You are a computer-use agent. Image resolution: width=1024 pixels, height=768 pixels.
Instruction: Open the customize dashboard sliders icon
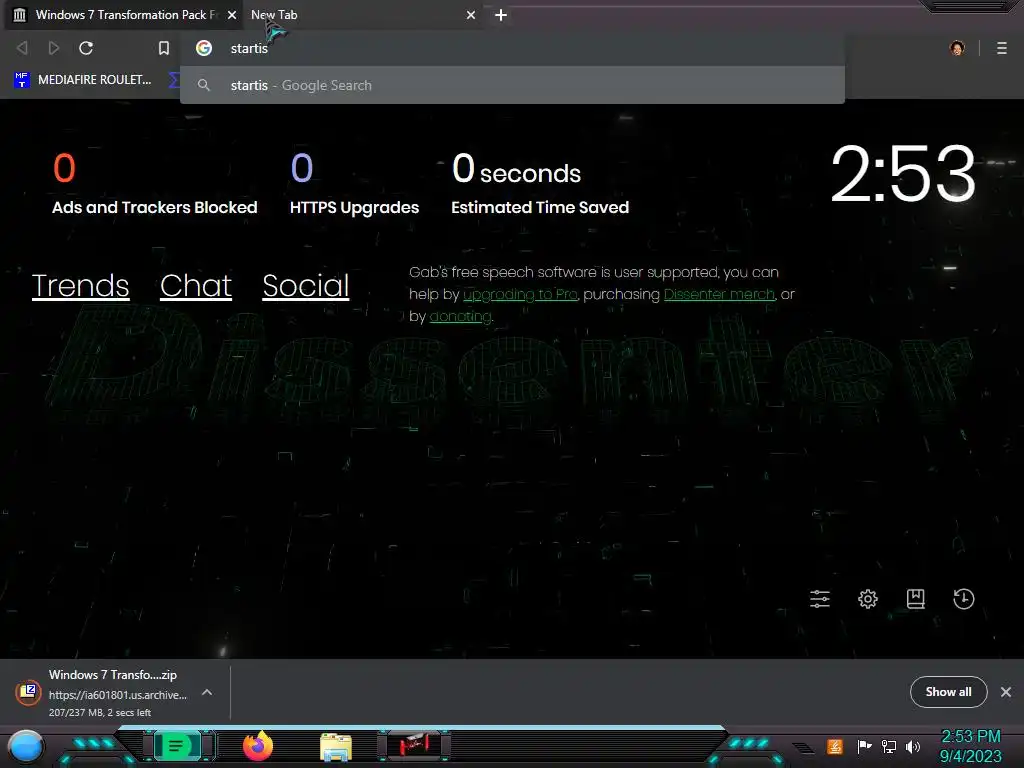point(820,599)
